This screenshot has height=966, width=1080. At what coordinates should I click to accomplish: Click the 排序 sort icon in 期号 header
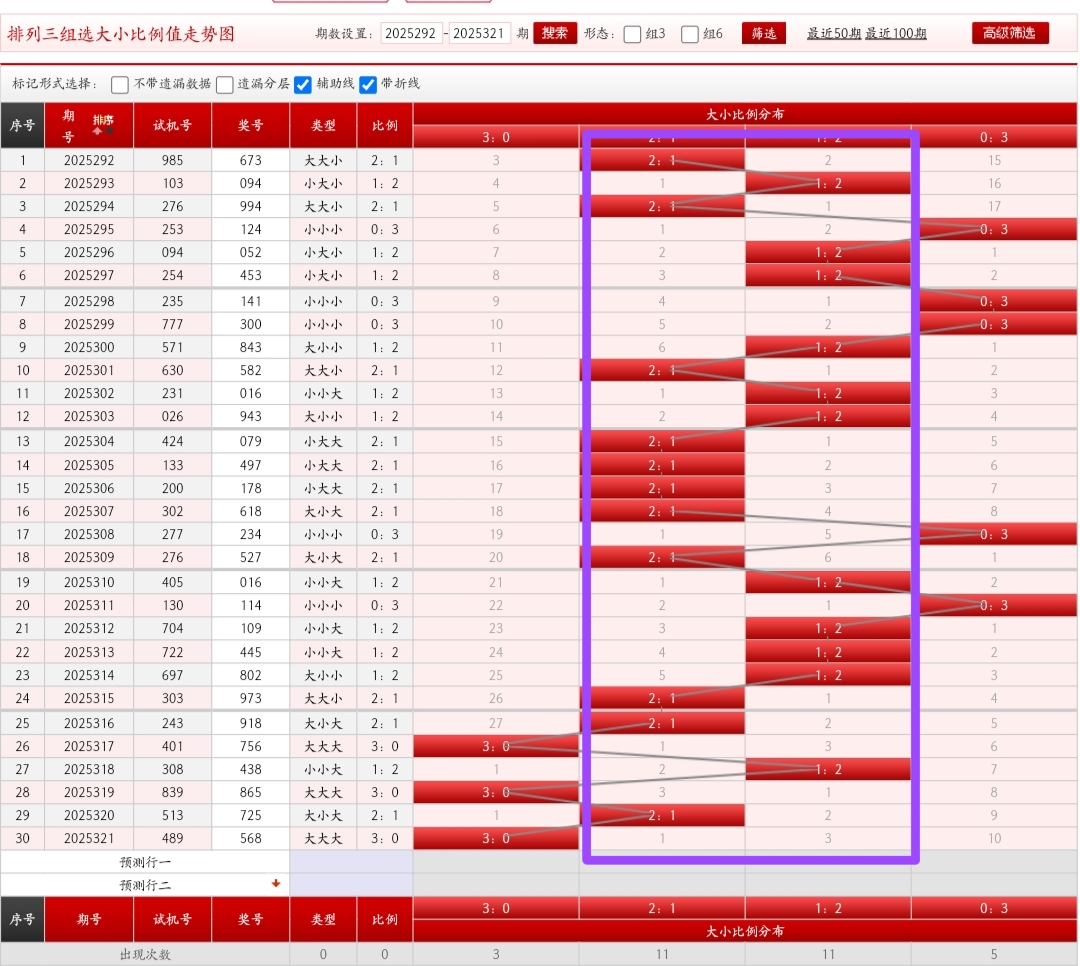click(103, 124)
